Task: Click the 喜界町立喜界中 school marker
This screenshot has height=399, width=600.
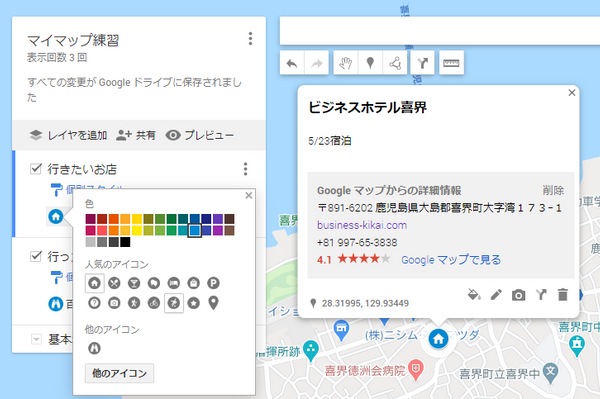Action: pos(551,372)
